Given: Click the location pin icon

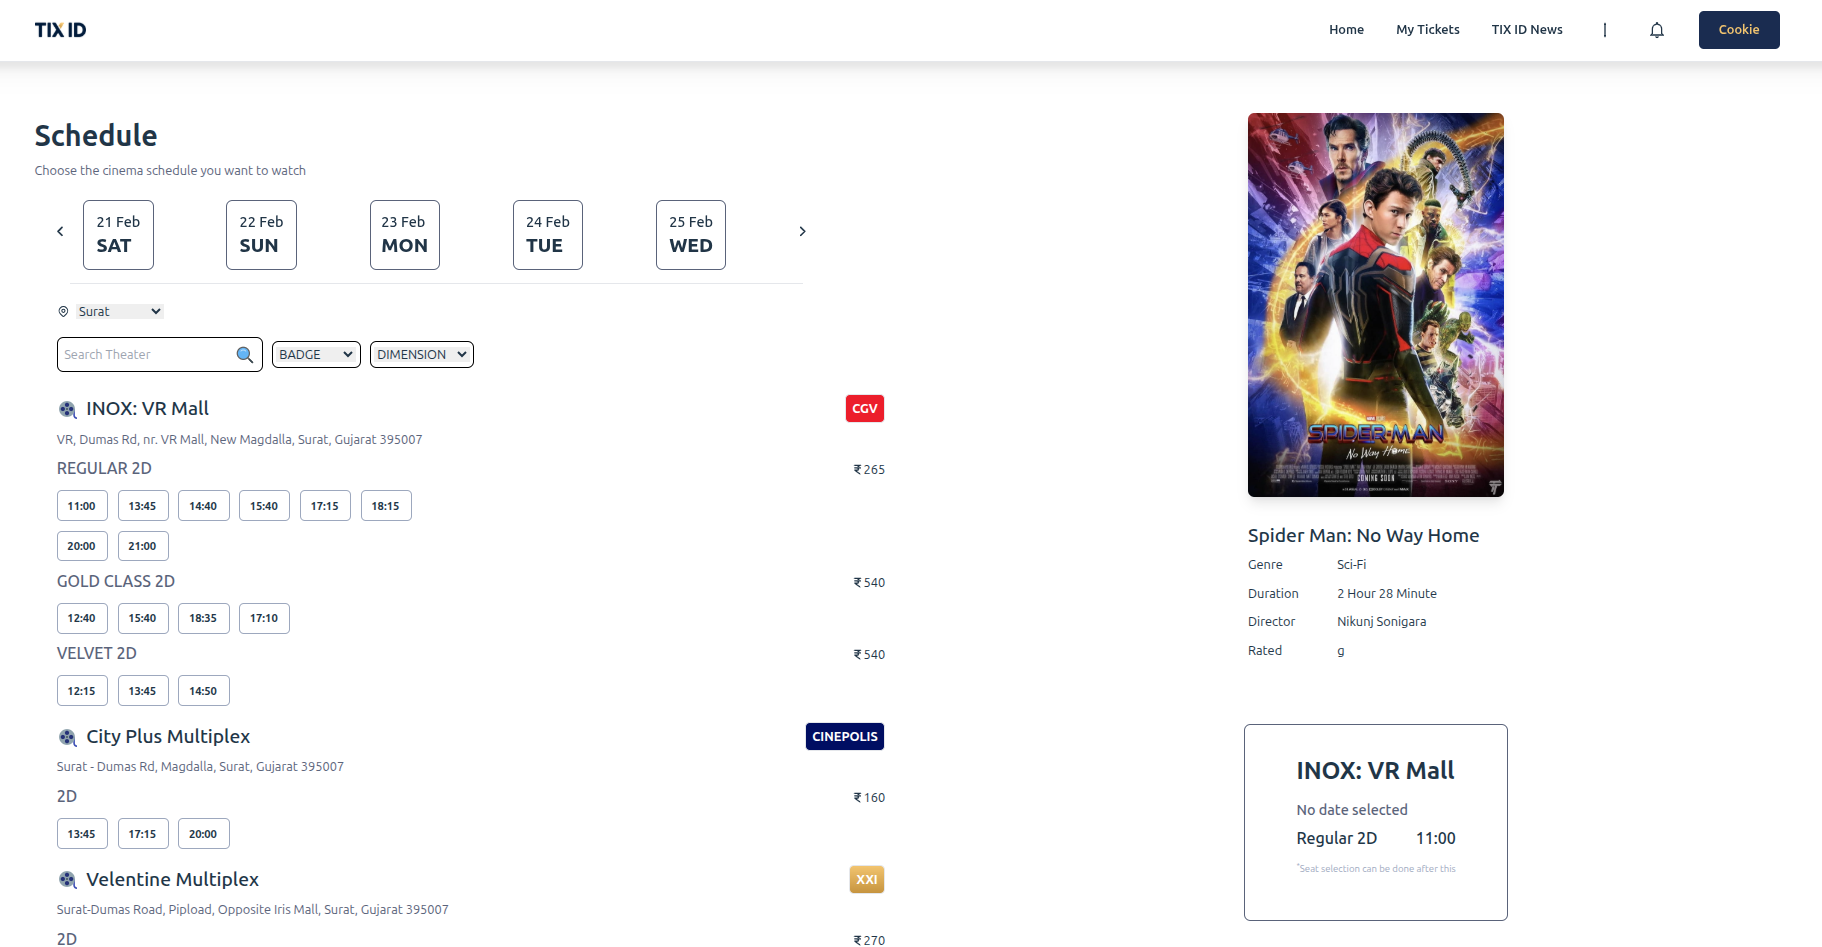Looking at the screenshot, I should point(63,312).
